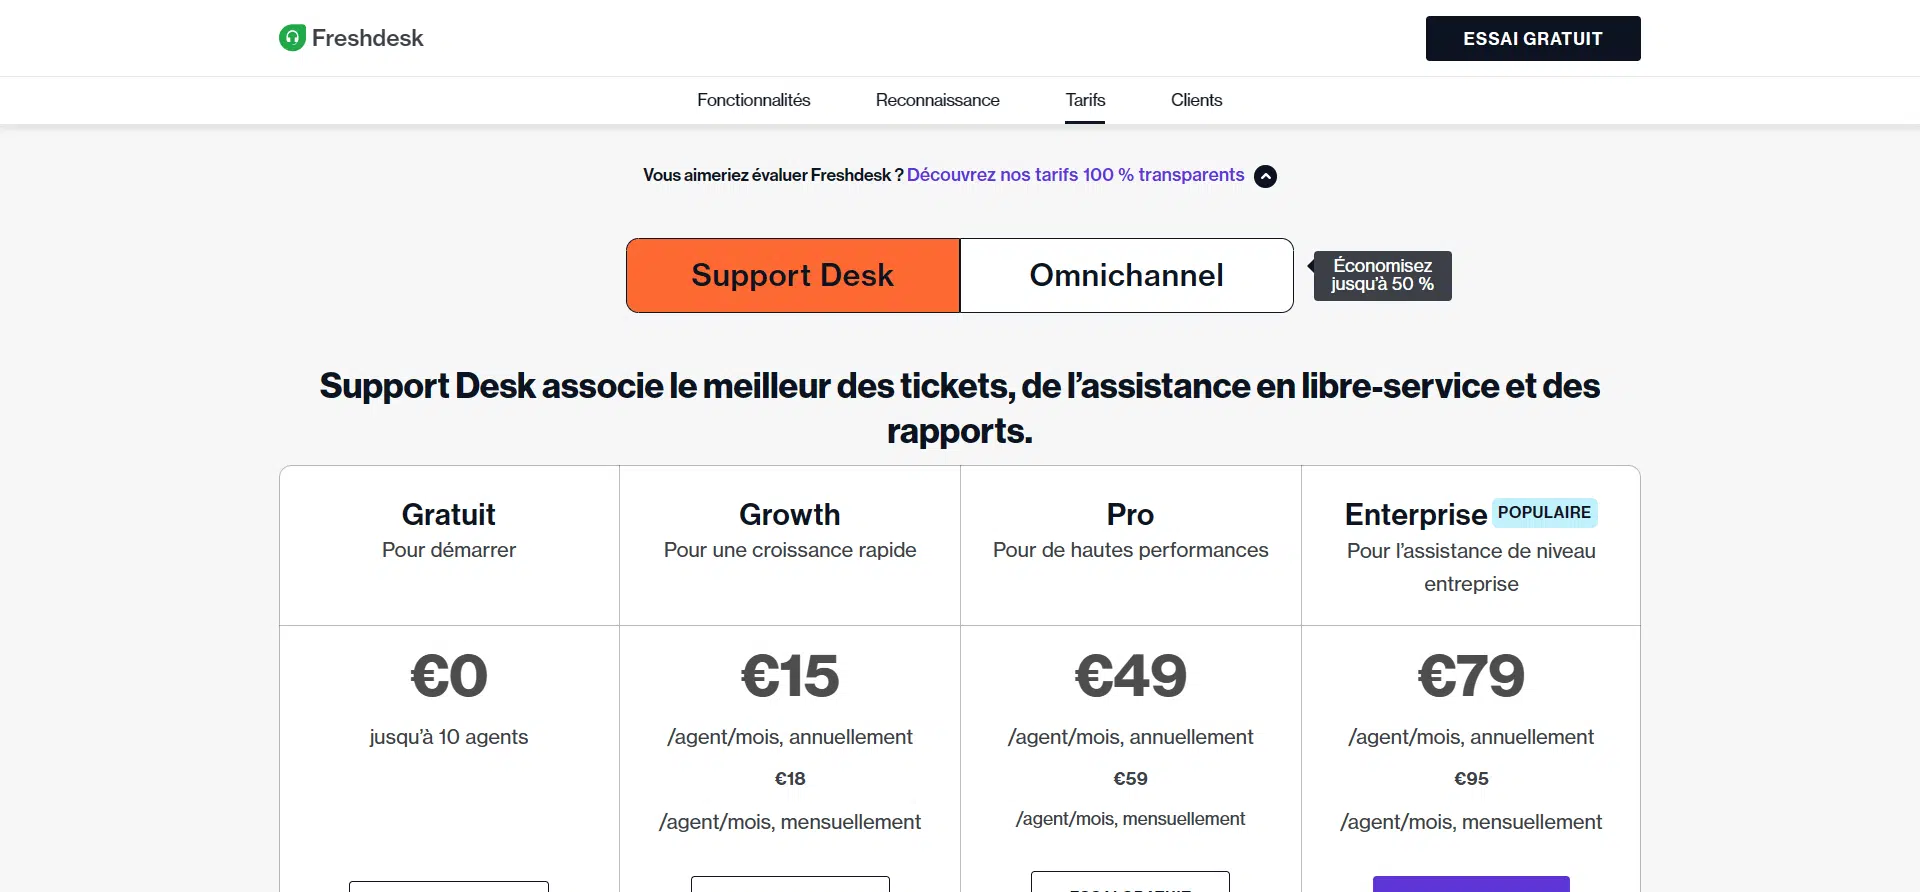Open the Fonctionnalités navigation tab
Viewport: 1920px width, 892px height.
pos(753,100)
